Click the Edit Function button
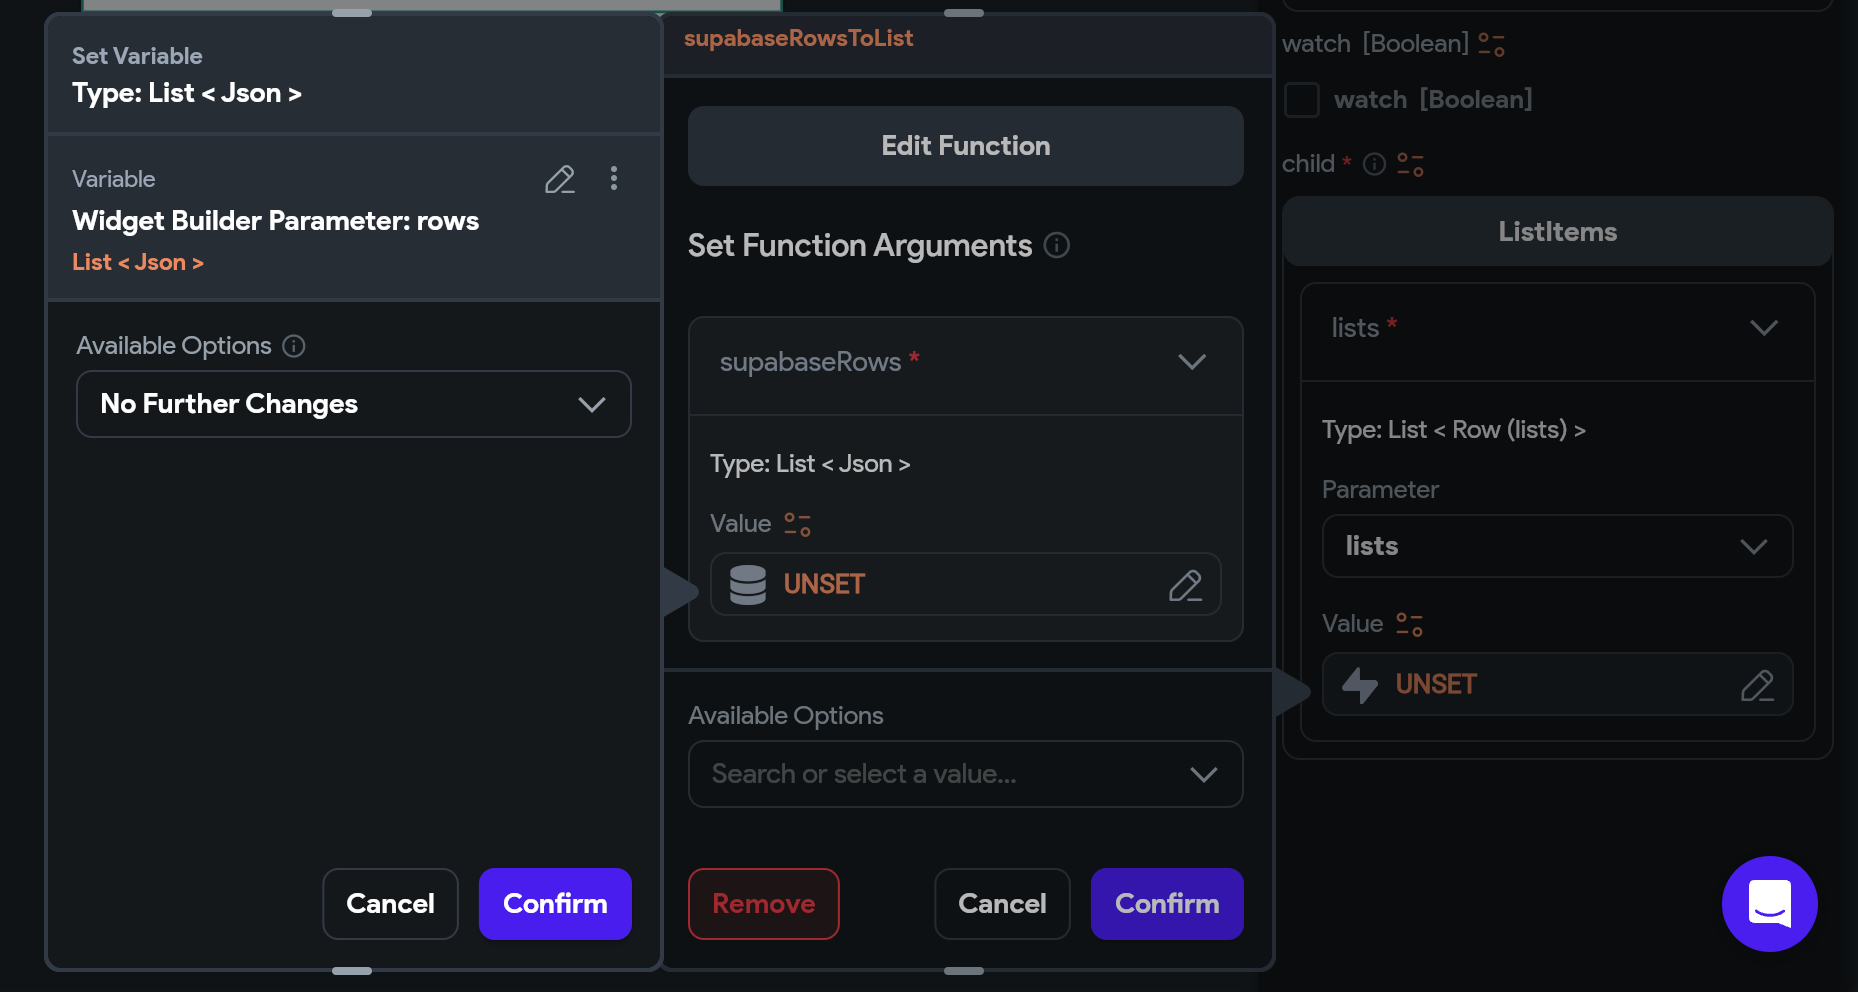The image size is (1858, 992). pos(966,146)
